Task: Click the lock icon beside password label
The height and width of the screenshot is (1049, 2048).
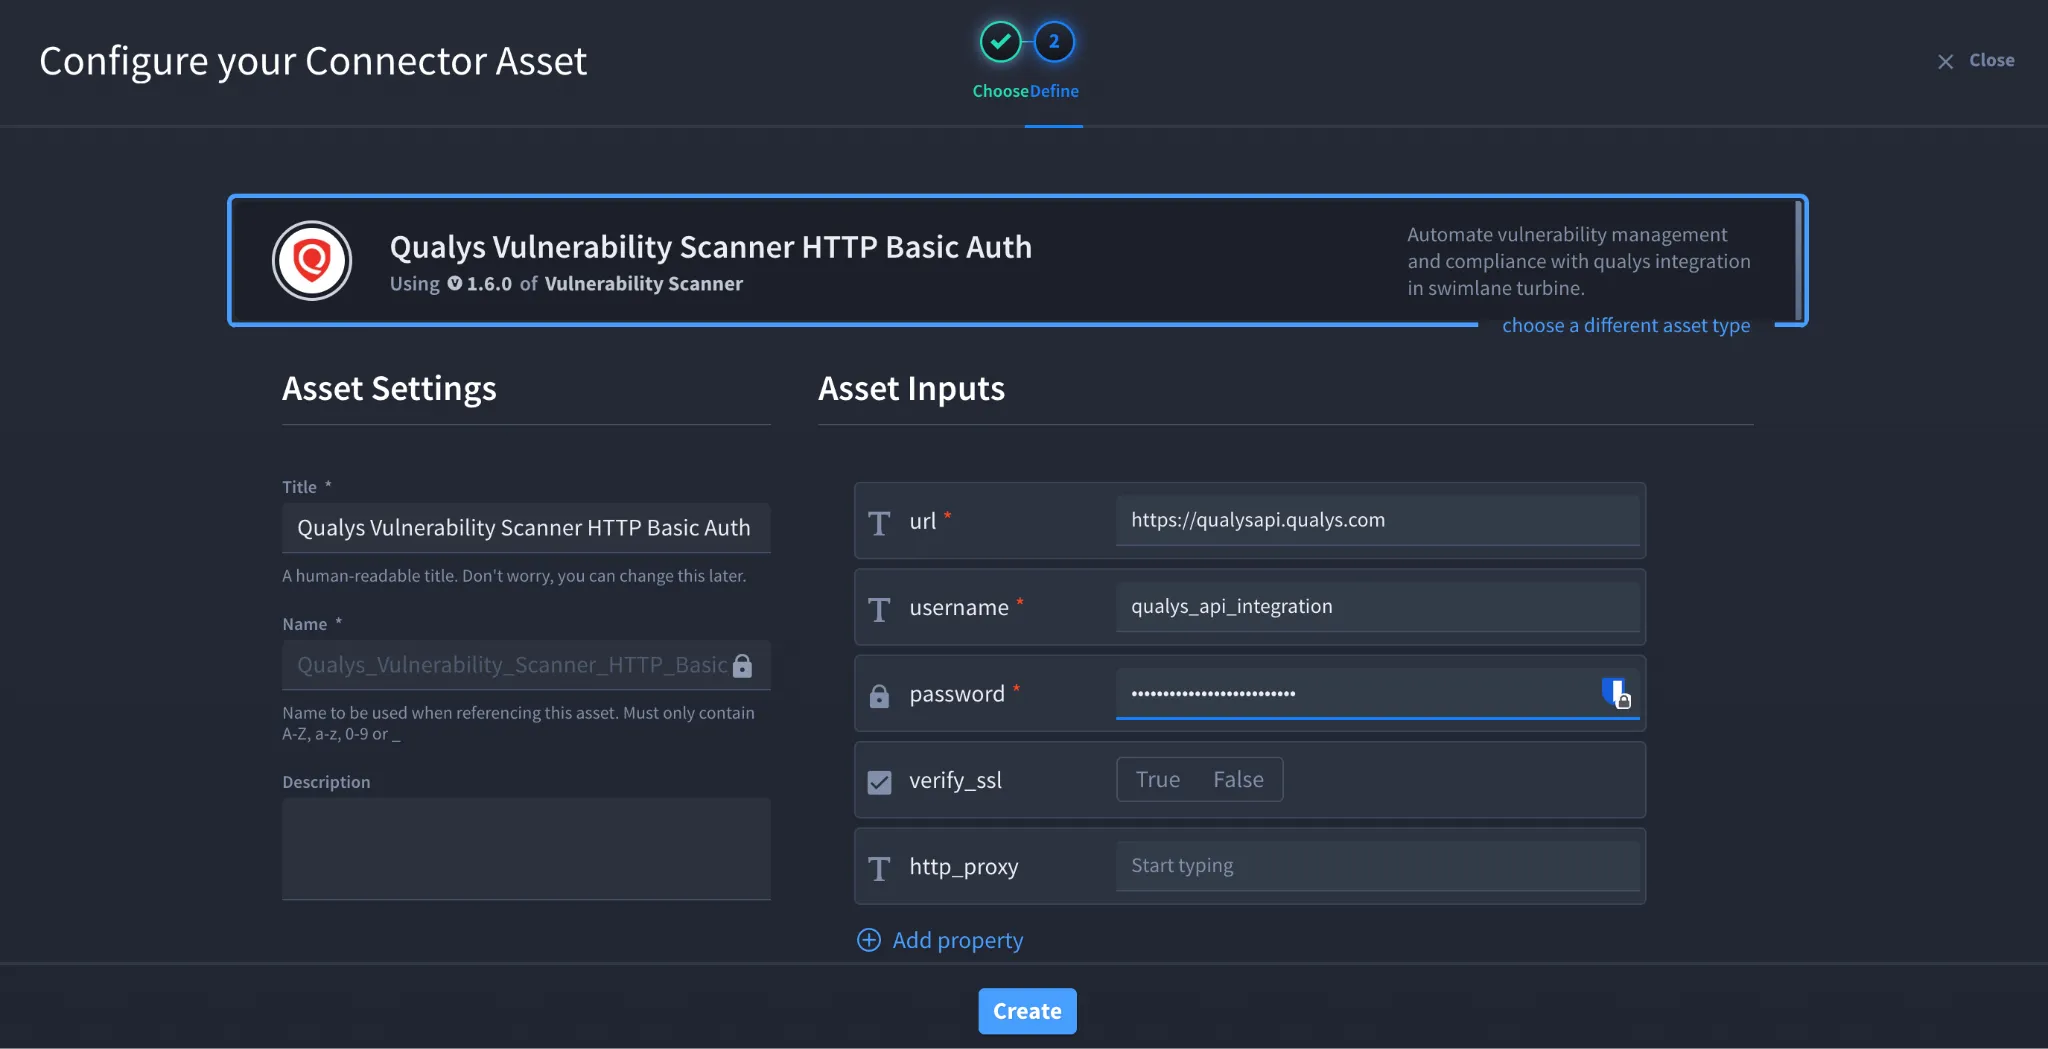Action: coord(879,696)
